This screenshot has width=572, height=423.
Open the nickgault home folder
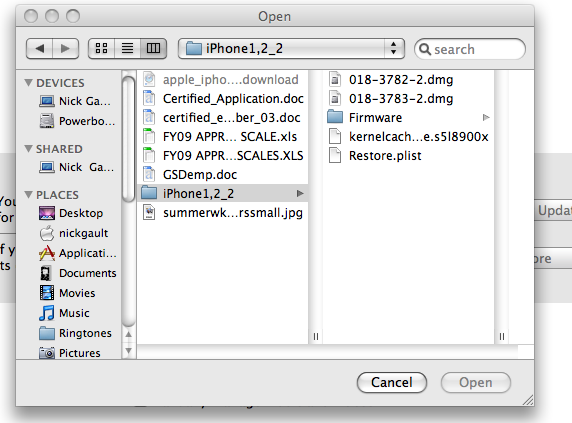[74, 233]
